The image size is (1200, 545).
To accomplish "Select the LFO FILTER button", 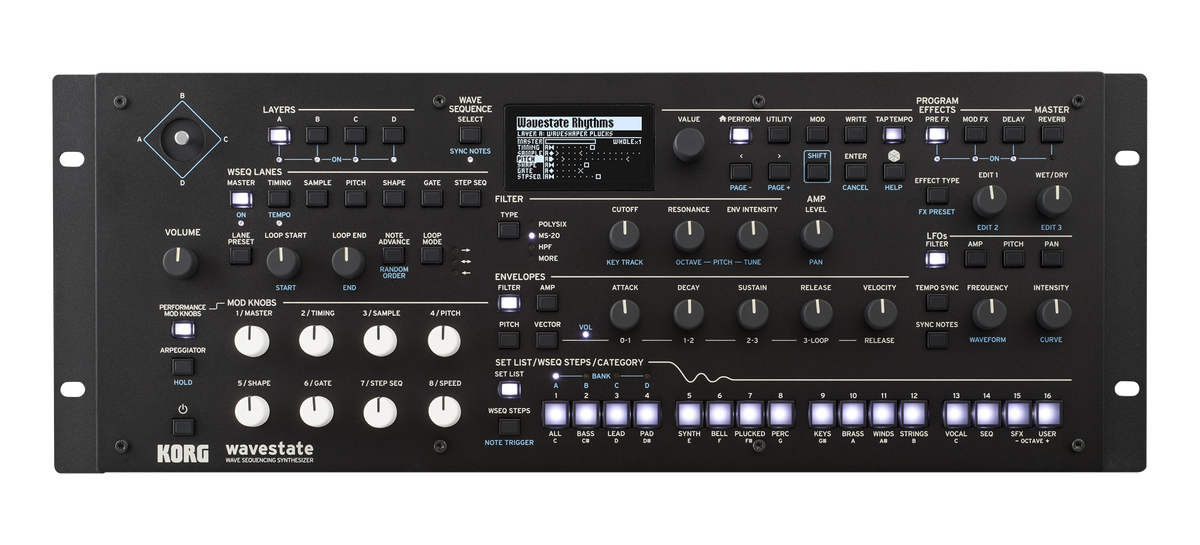I will [x=937, y=259].
